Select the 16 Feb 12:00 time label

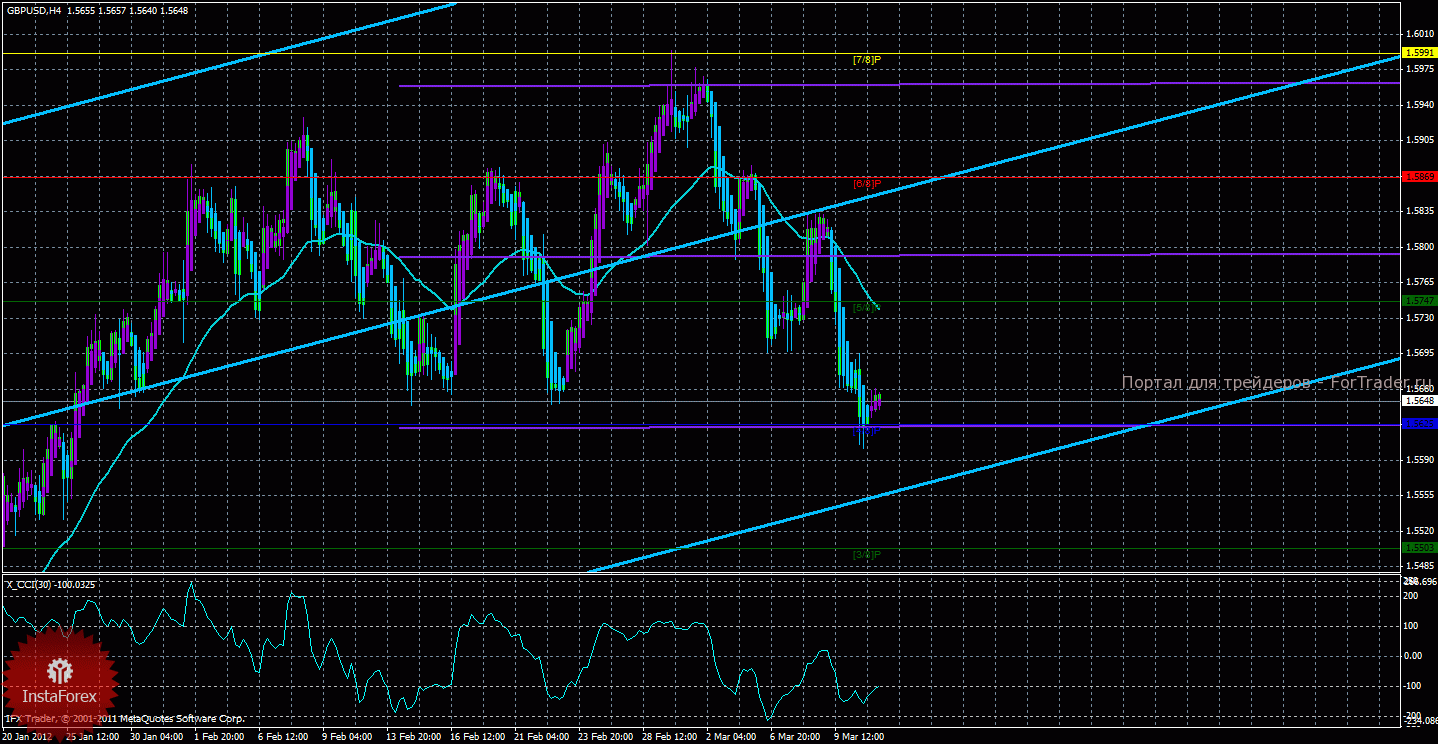[478, 736]
